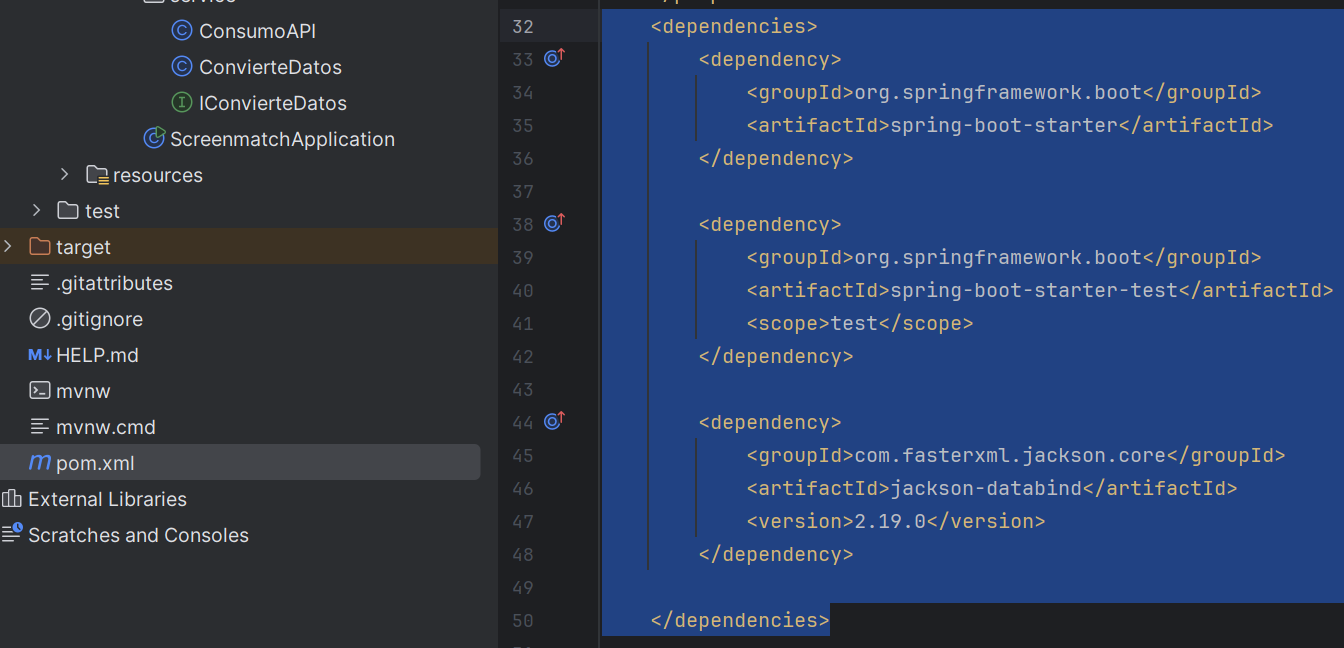
Task: Select the mvnw.cmd file
Action: pyautogui.click(x=106, y=427)
